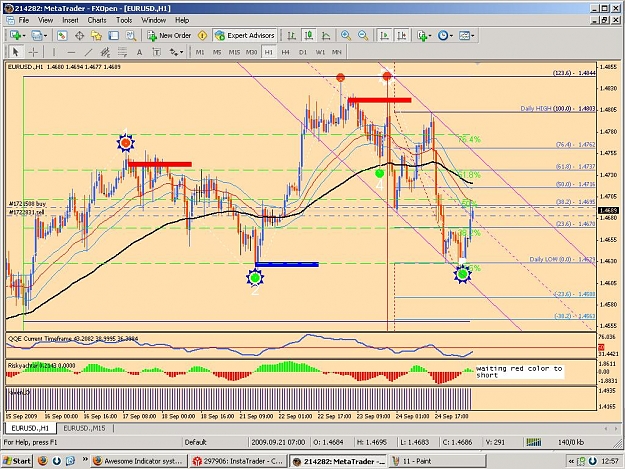Click the New Order button

[169, 35]
